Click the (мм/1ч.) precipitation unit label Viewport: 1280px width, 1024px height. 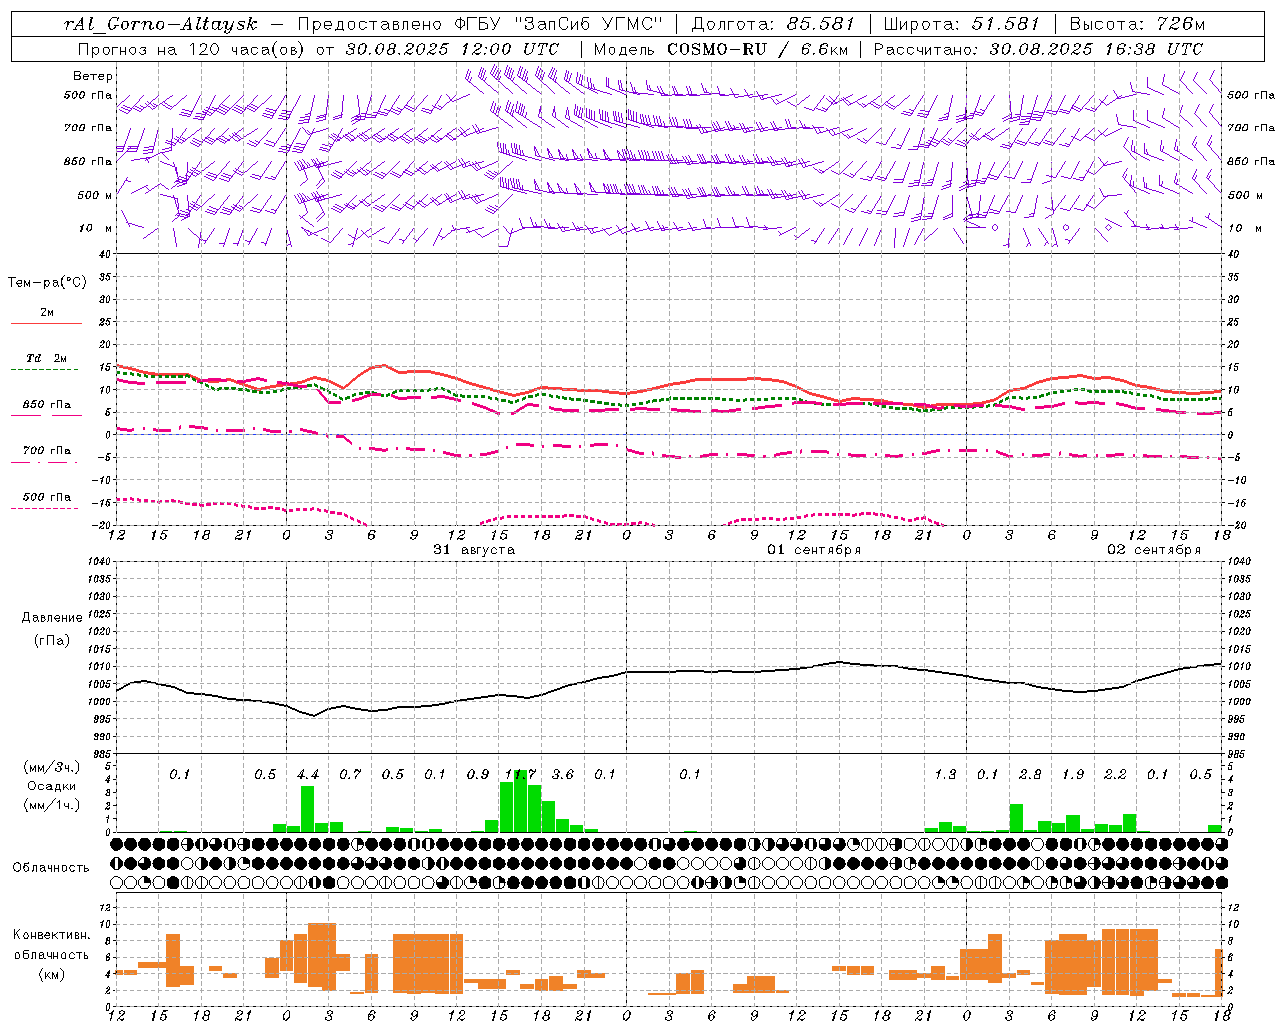point(51,805)
